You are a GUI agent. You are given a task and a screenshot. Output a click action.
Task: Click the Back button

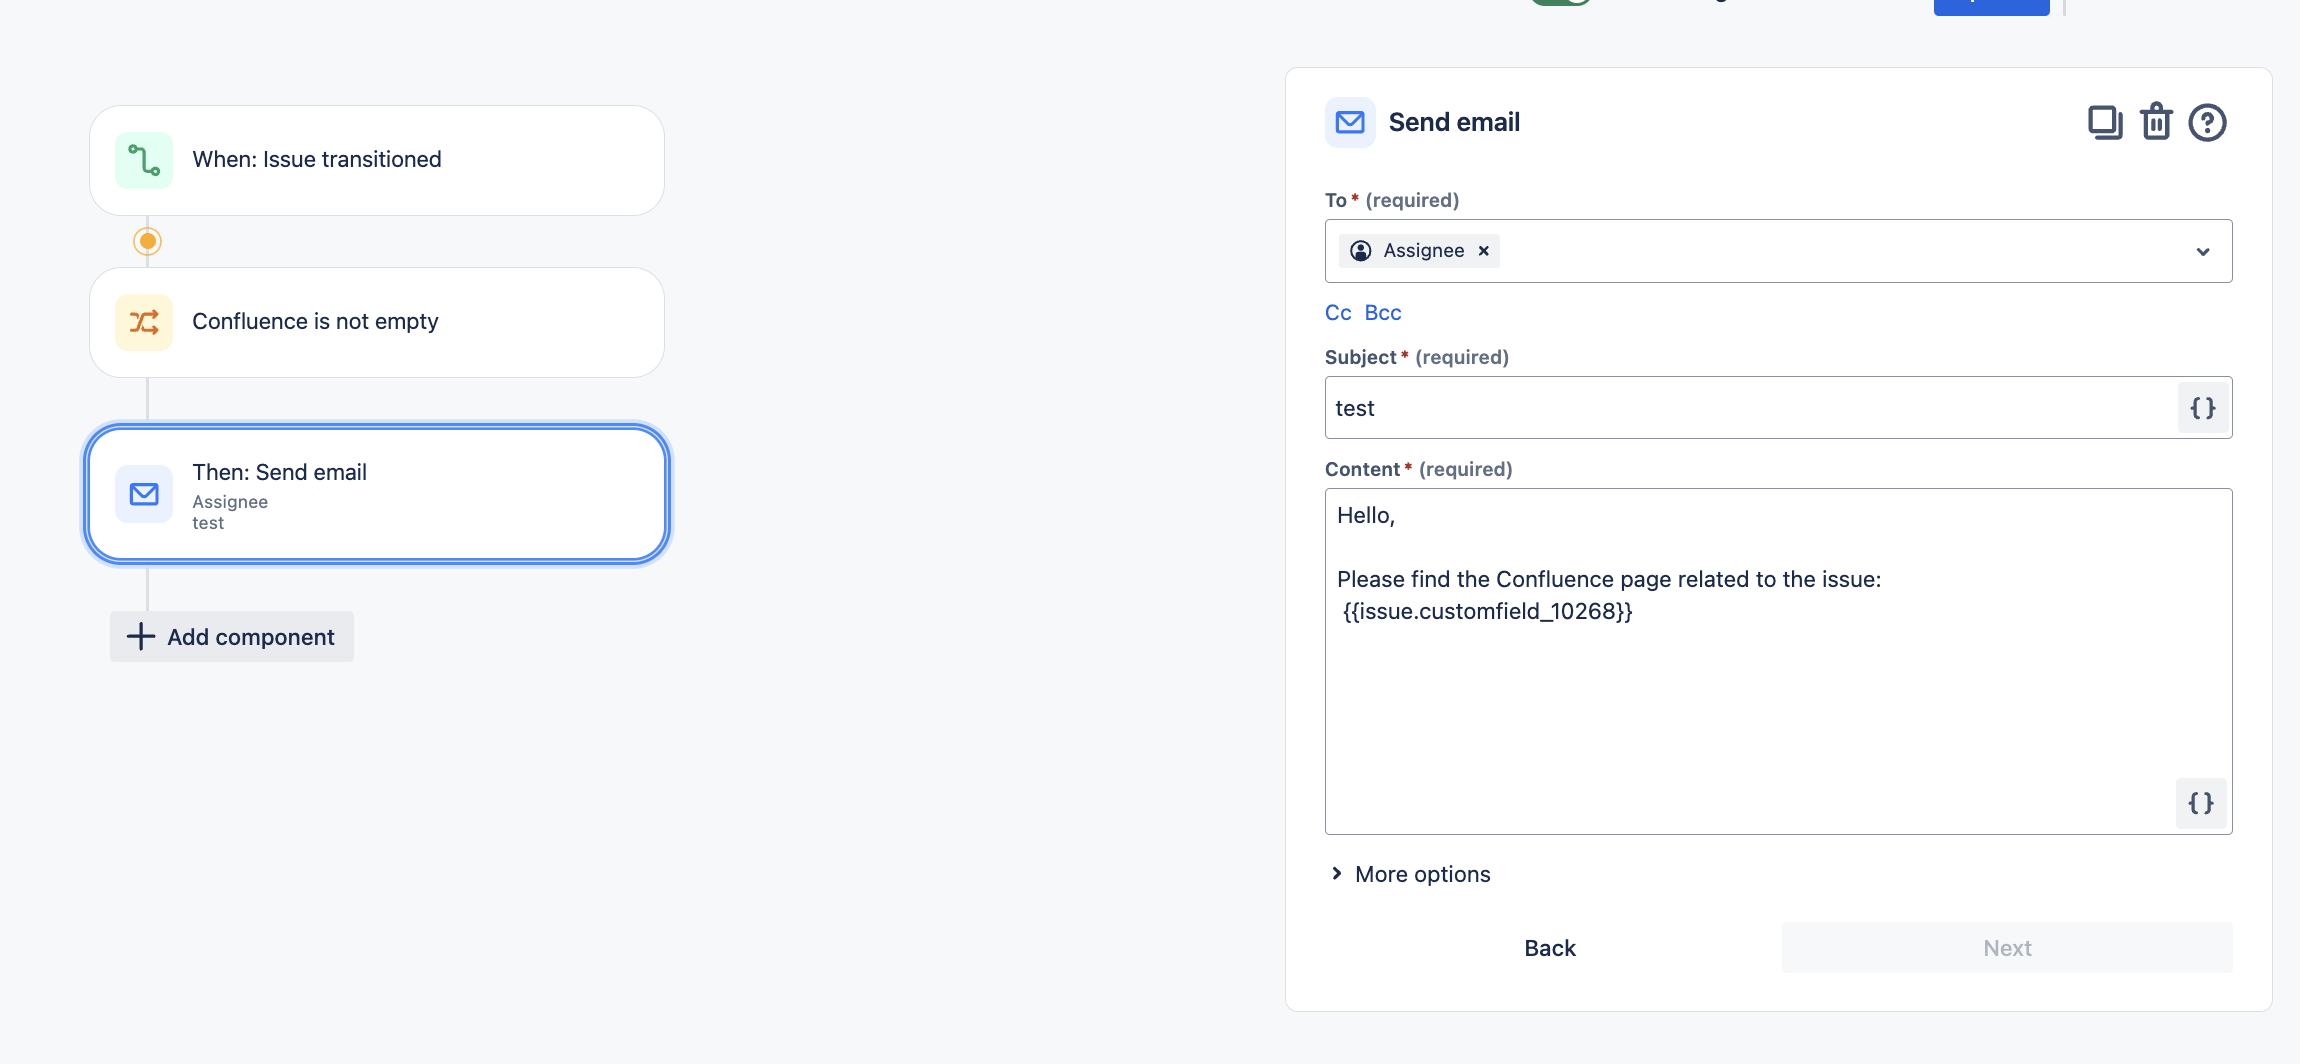click(x=1548, y=947)
